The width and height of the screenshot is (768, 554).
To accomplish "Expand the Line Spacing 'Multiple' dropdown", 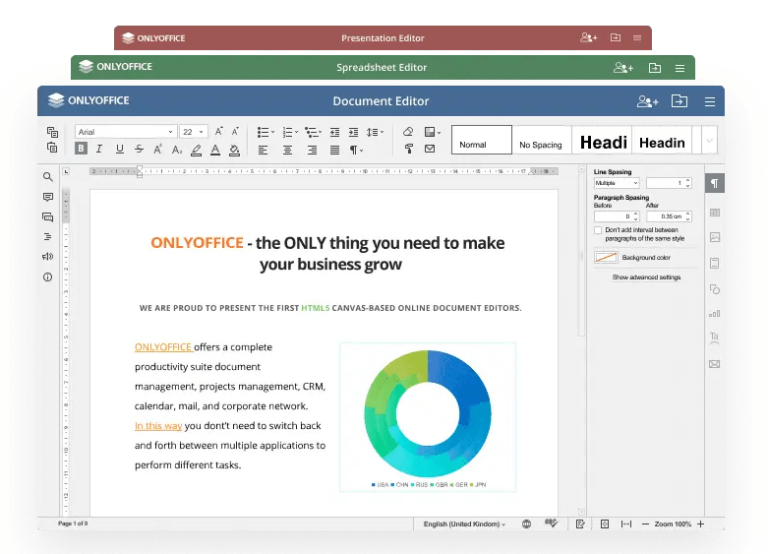I will point(616,183).
